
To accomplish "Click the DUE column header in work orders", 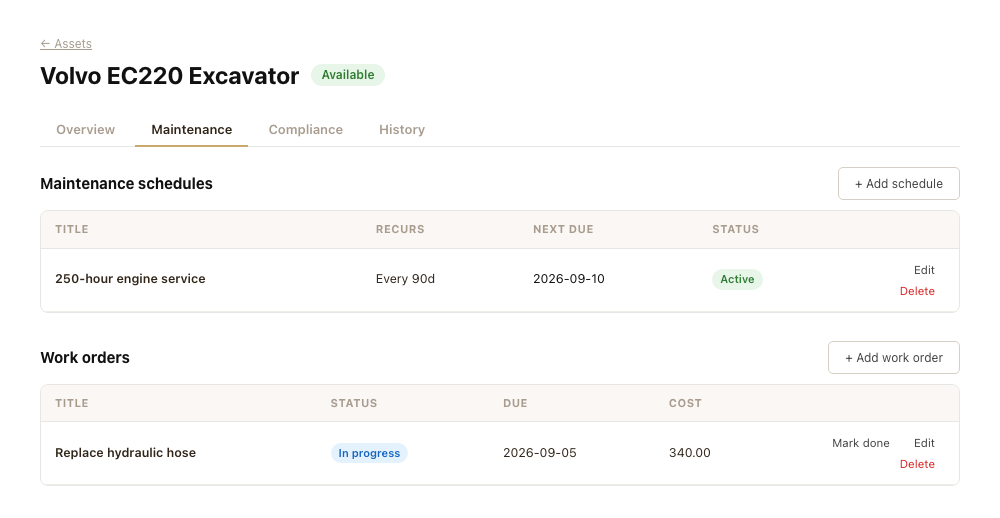I will pos(515,403).
